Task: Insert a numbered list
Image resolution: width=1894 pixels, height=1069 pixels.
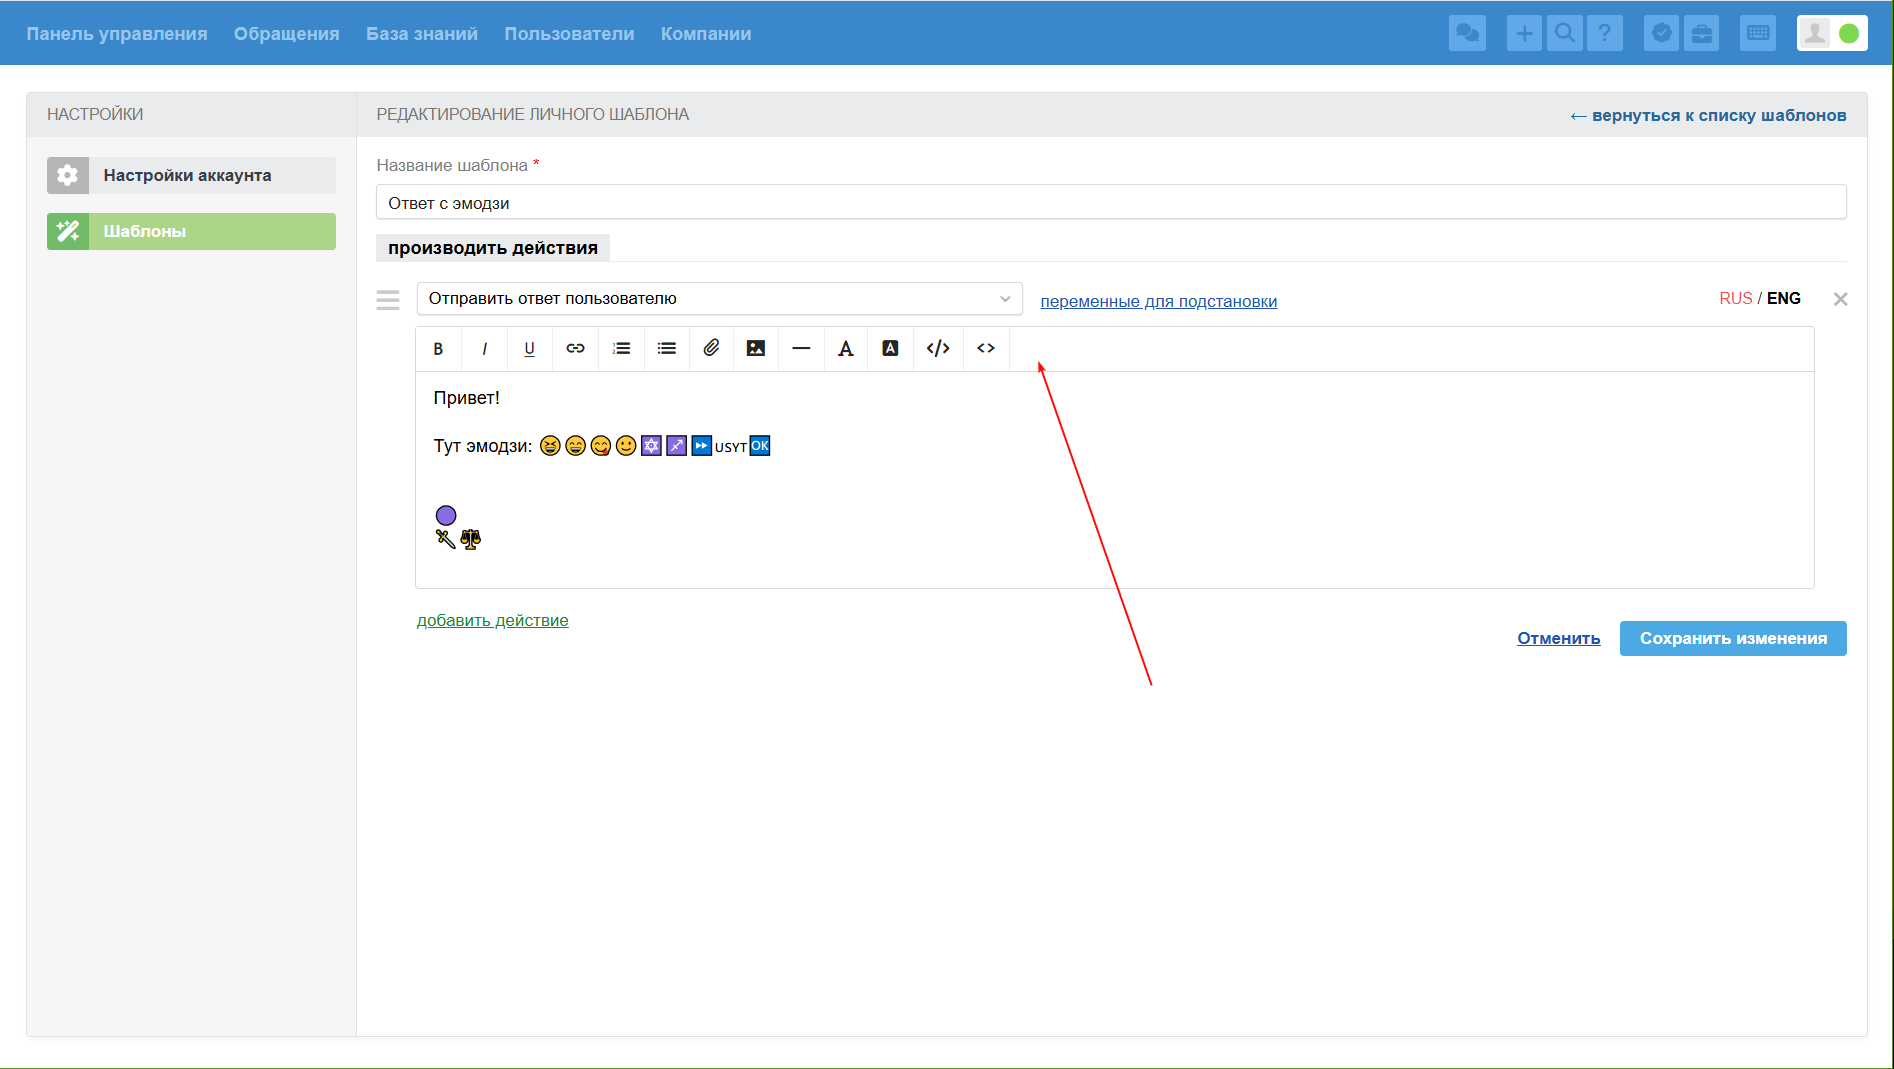Action: point(621,349)
